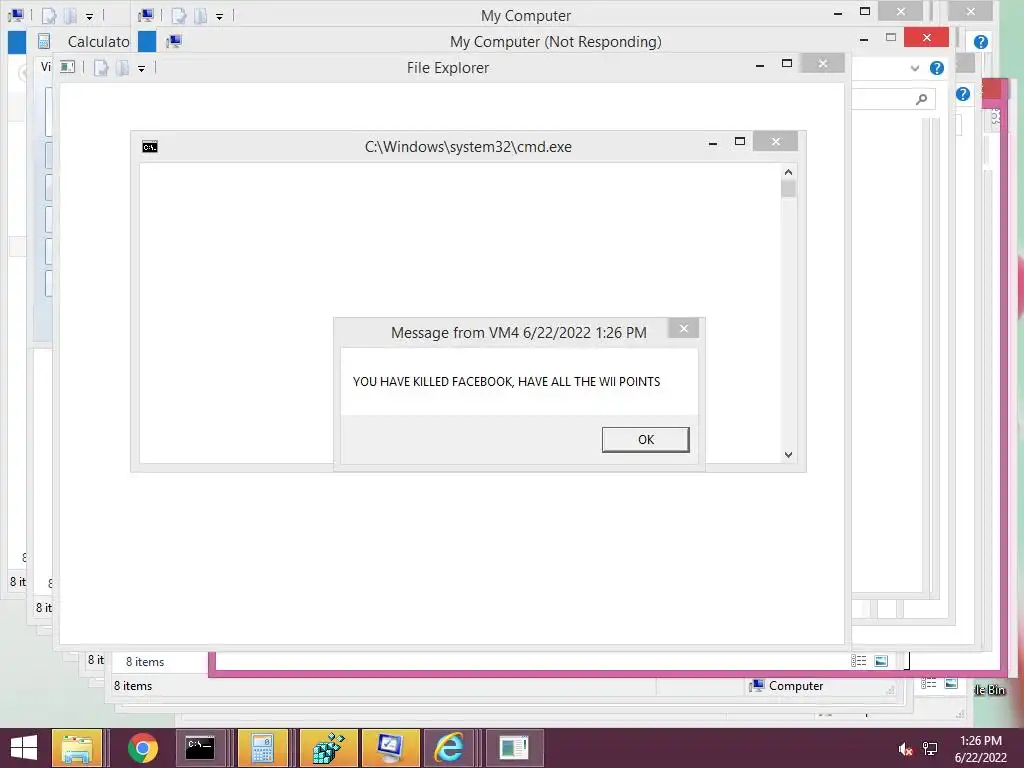
Task: Click the message text YOU HAVE KILLED FACEBOOK
Action: [x=432, y=381]
